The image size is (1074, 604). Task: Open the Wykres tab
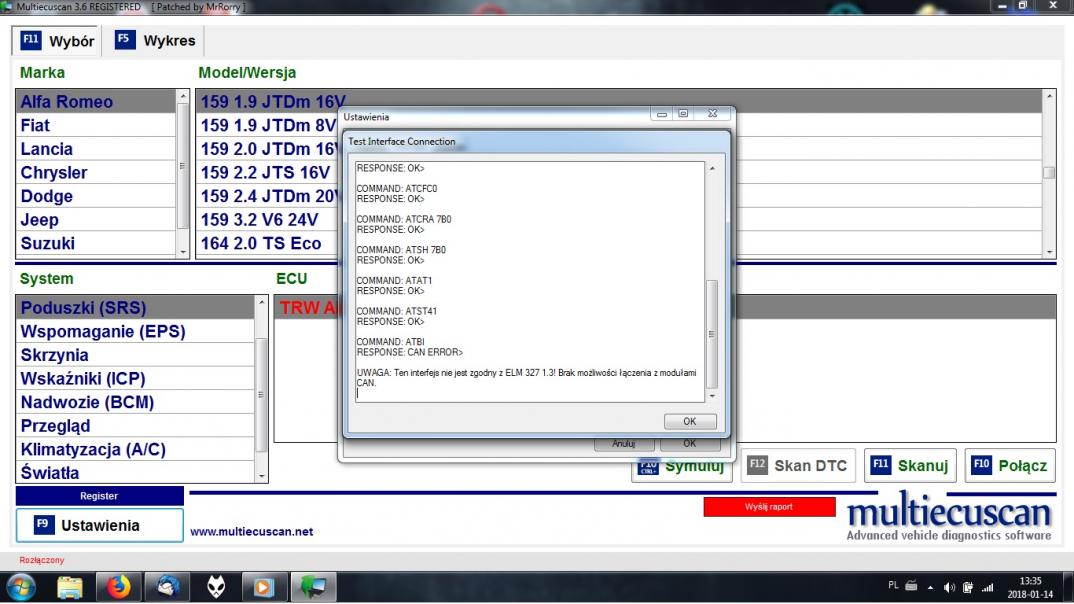point(155,41)
